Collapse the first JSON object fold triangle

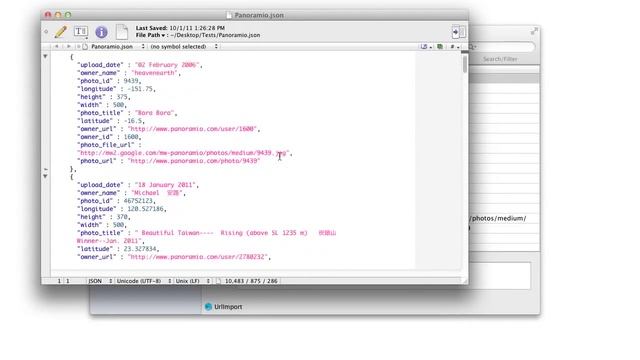point(45,56)
